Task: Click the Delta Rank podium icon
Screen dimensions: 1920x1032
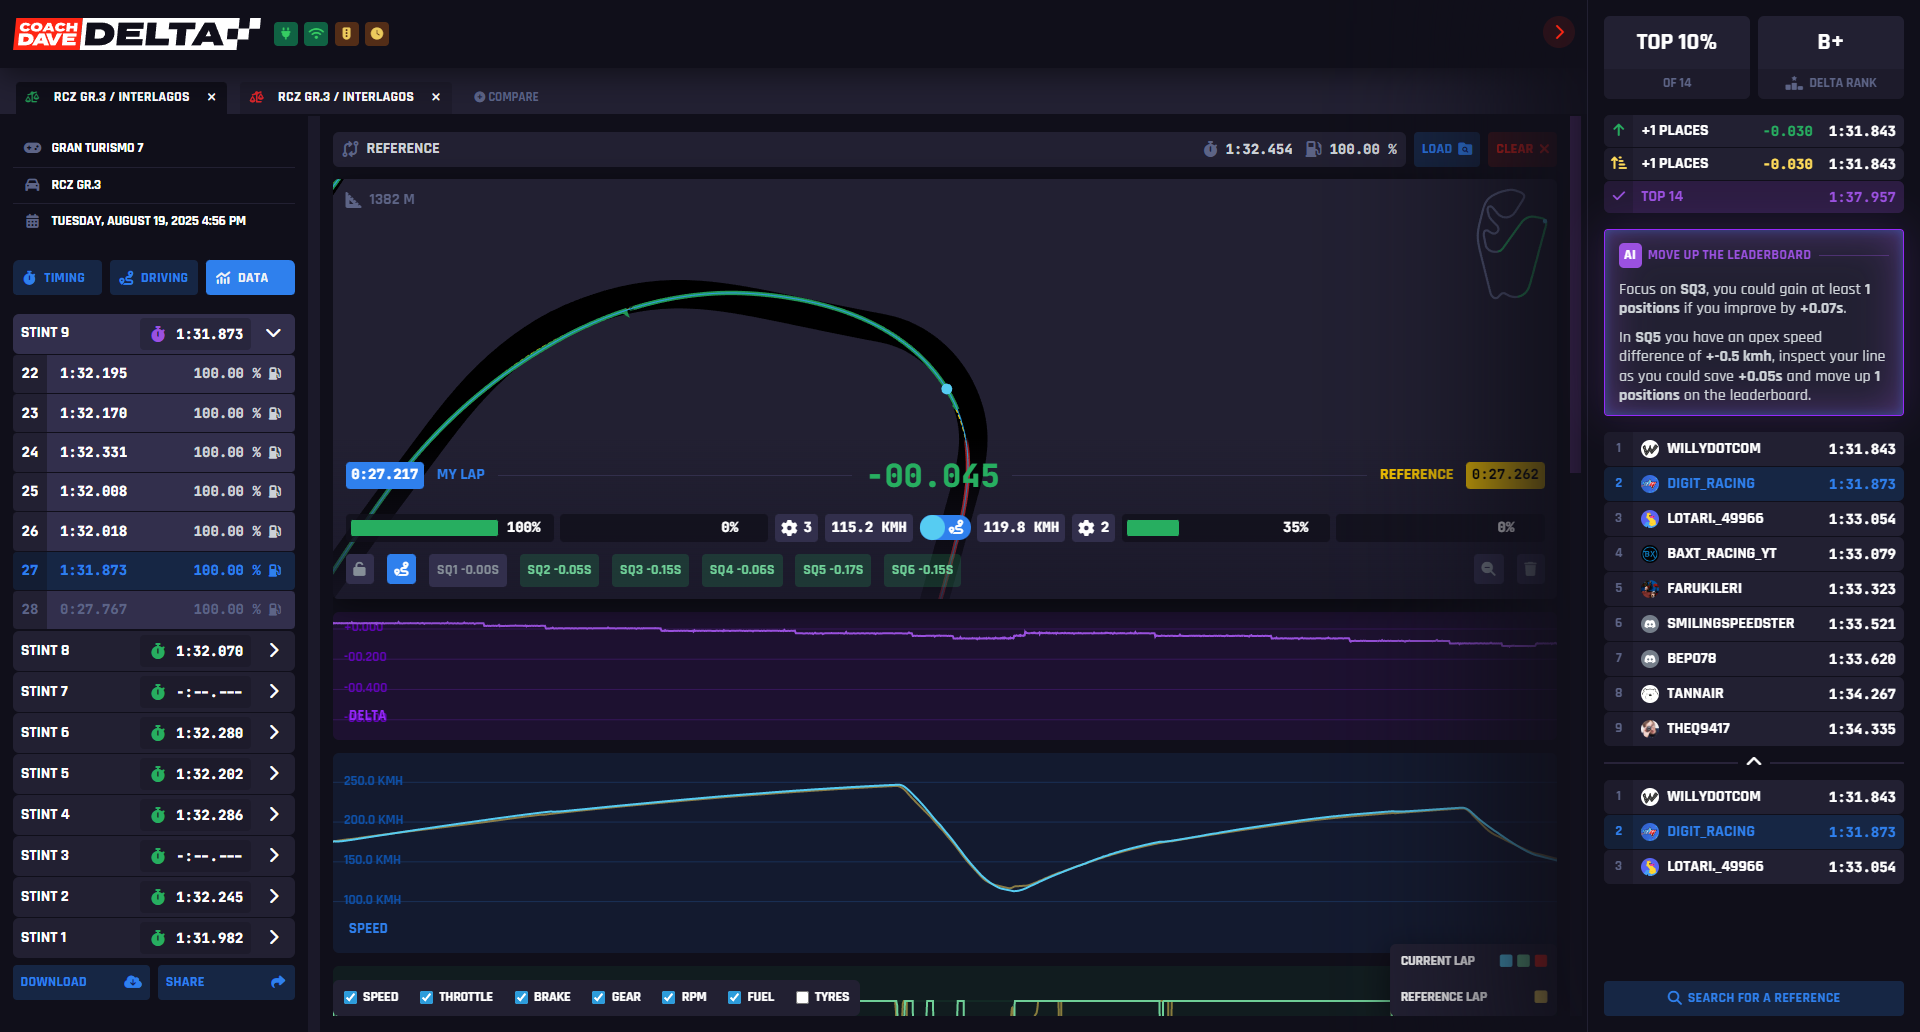Action: pyautogui.click(x=1794, y=83)
